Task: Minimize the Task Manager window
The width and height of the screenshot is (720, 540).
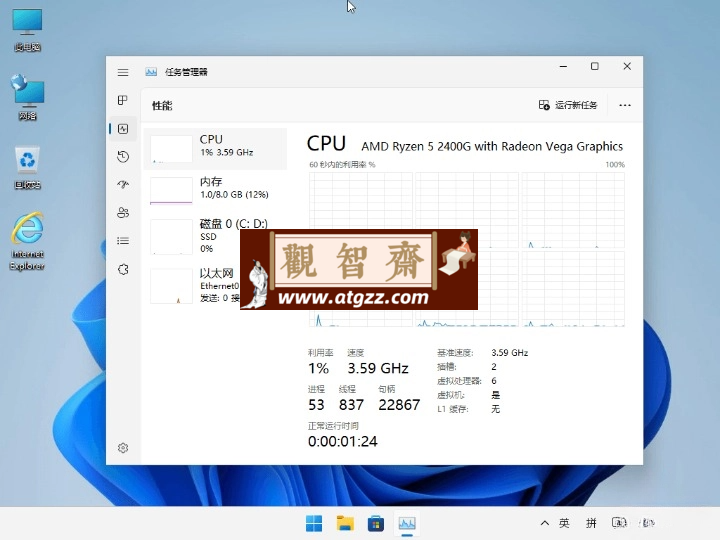Action: 563,66
